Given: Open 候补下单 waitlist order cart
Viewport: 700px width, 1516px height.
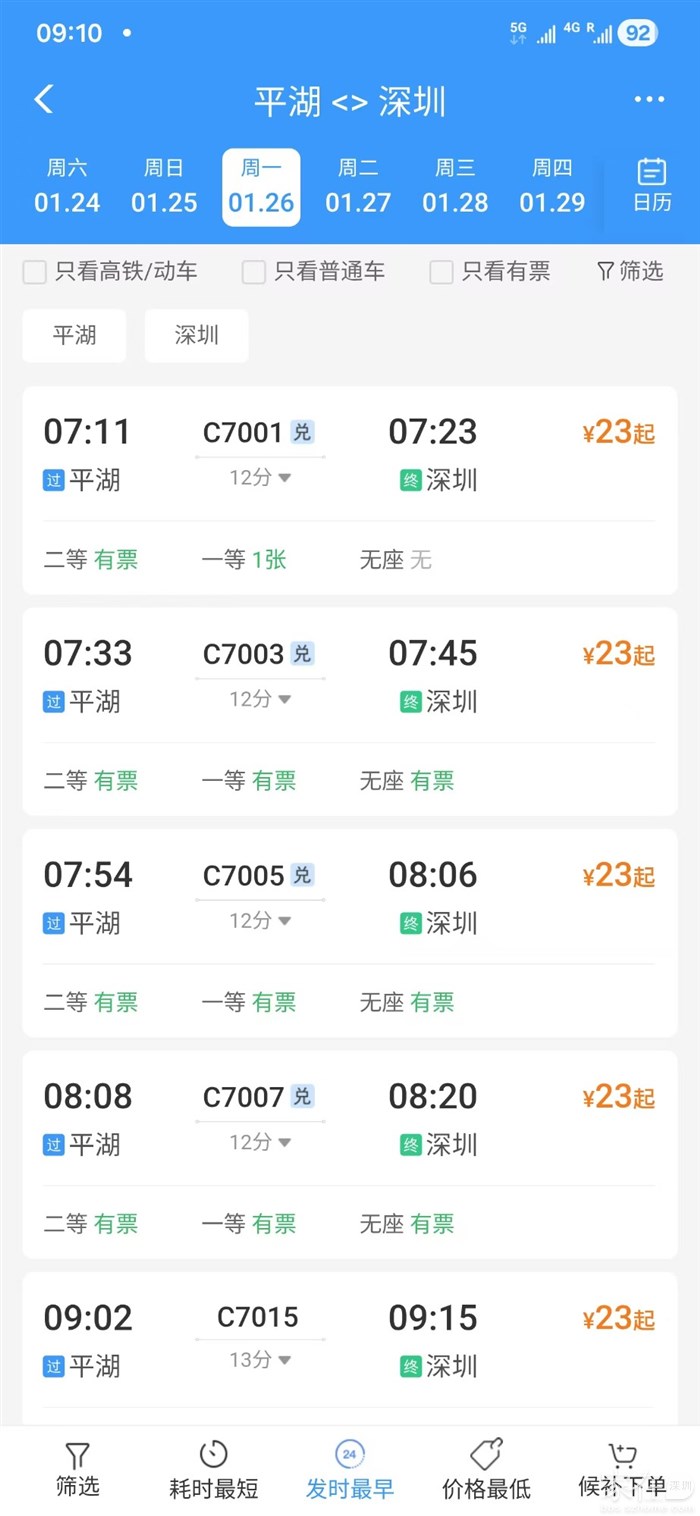Looking at the screenshot, I should pos(622,1470).
